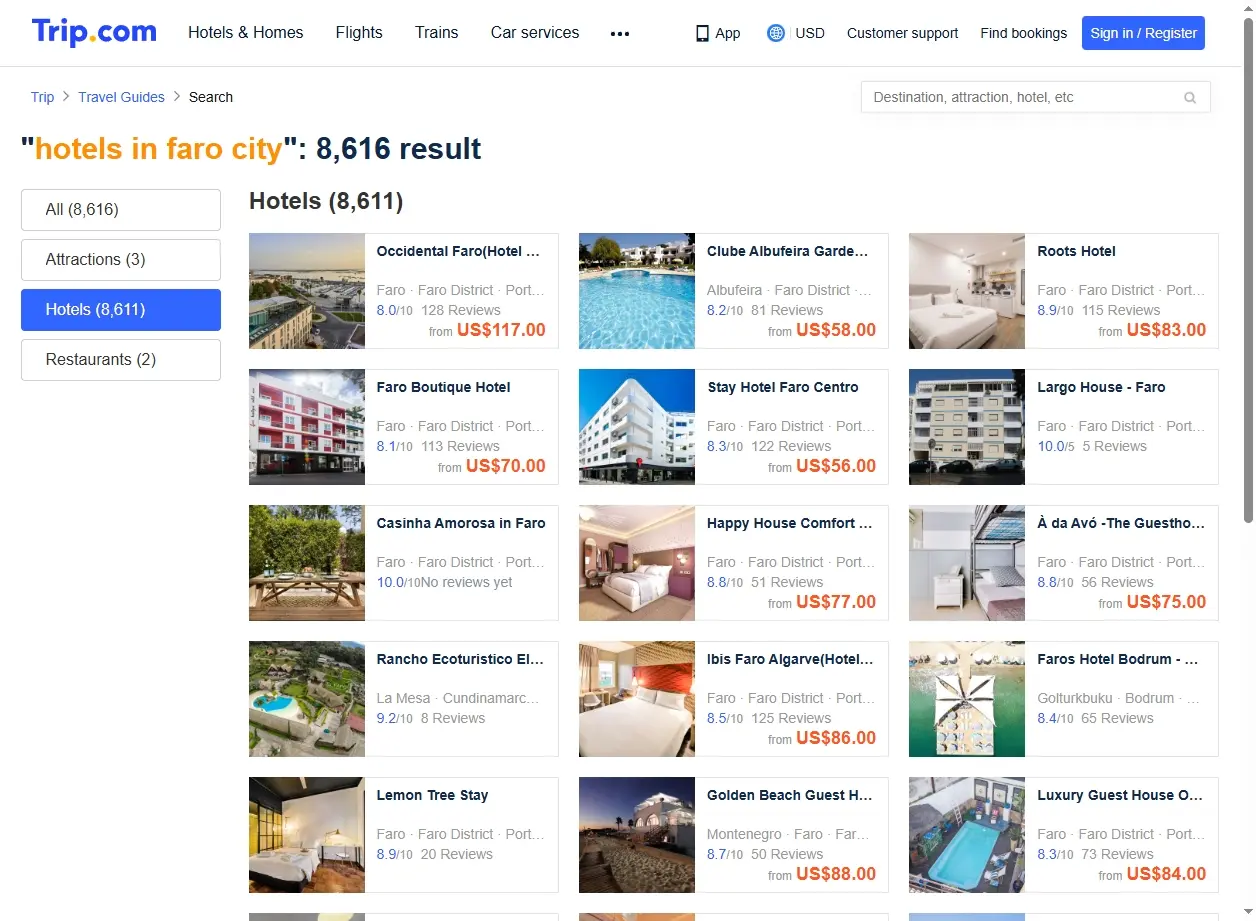Click Happy House Comfort title
Image resolution: width=1256 pixels, height=921 pixels.
pyautogui.click(x=789, y=523)
